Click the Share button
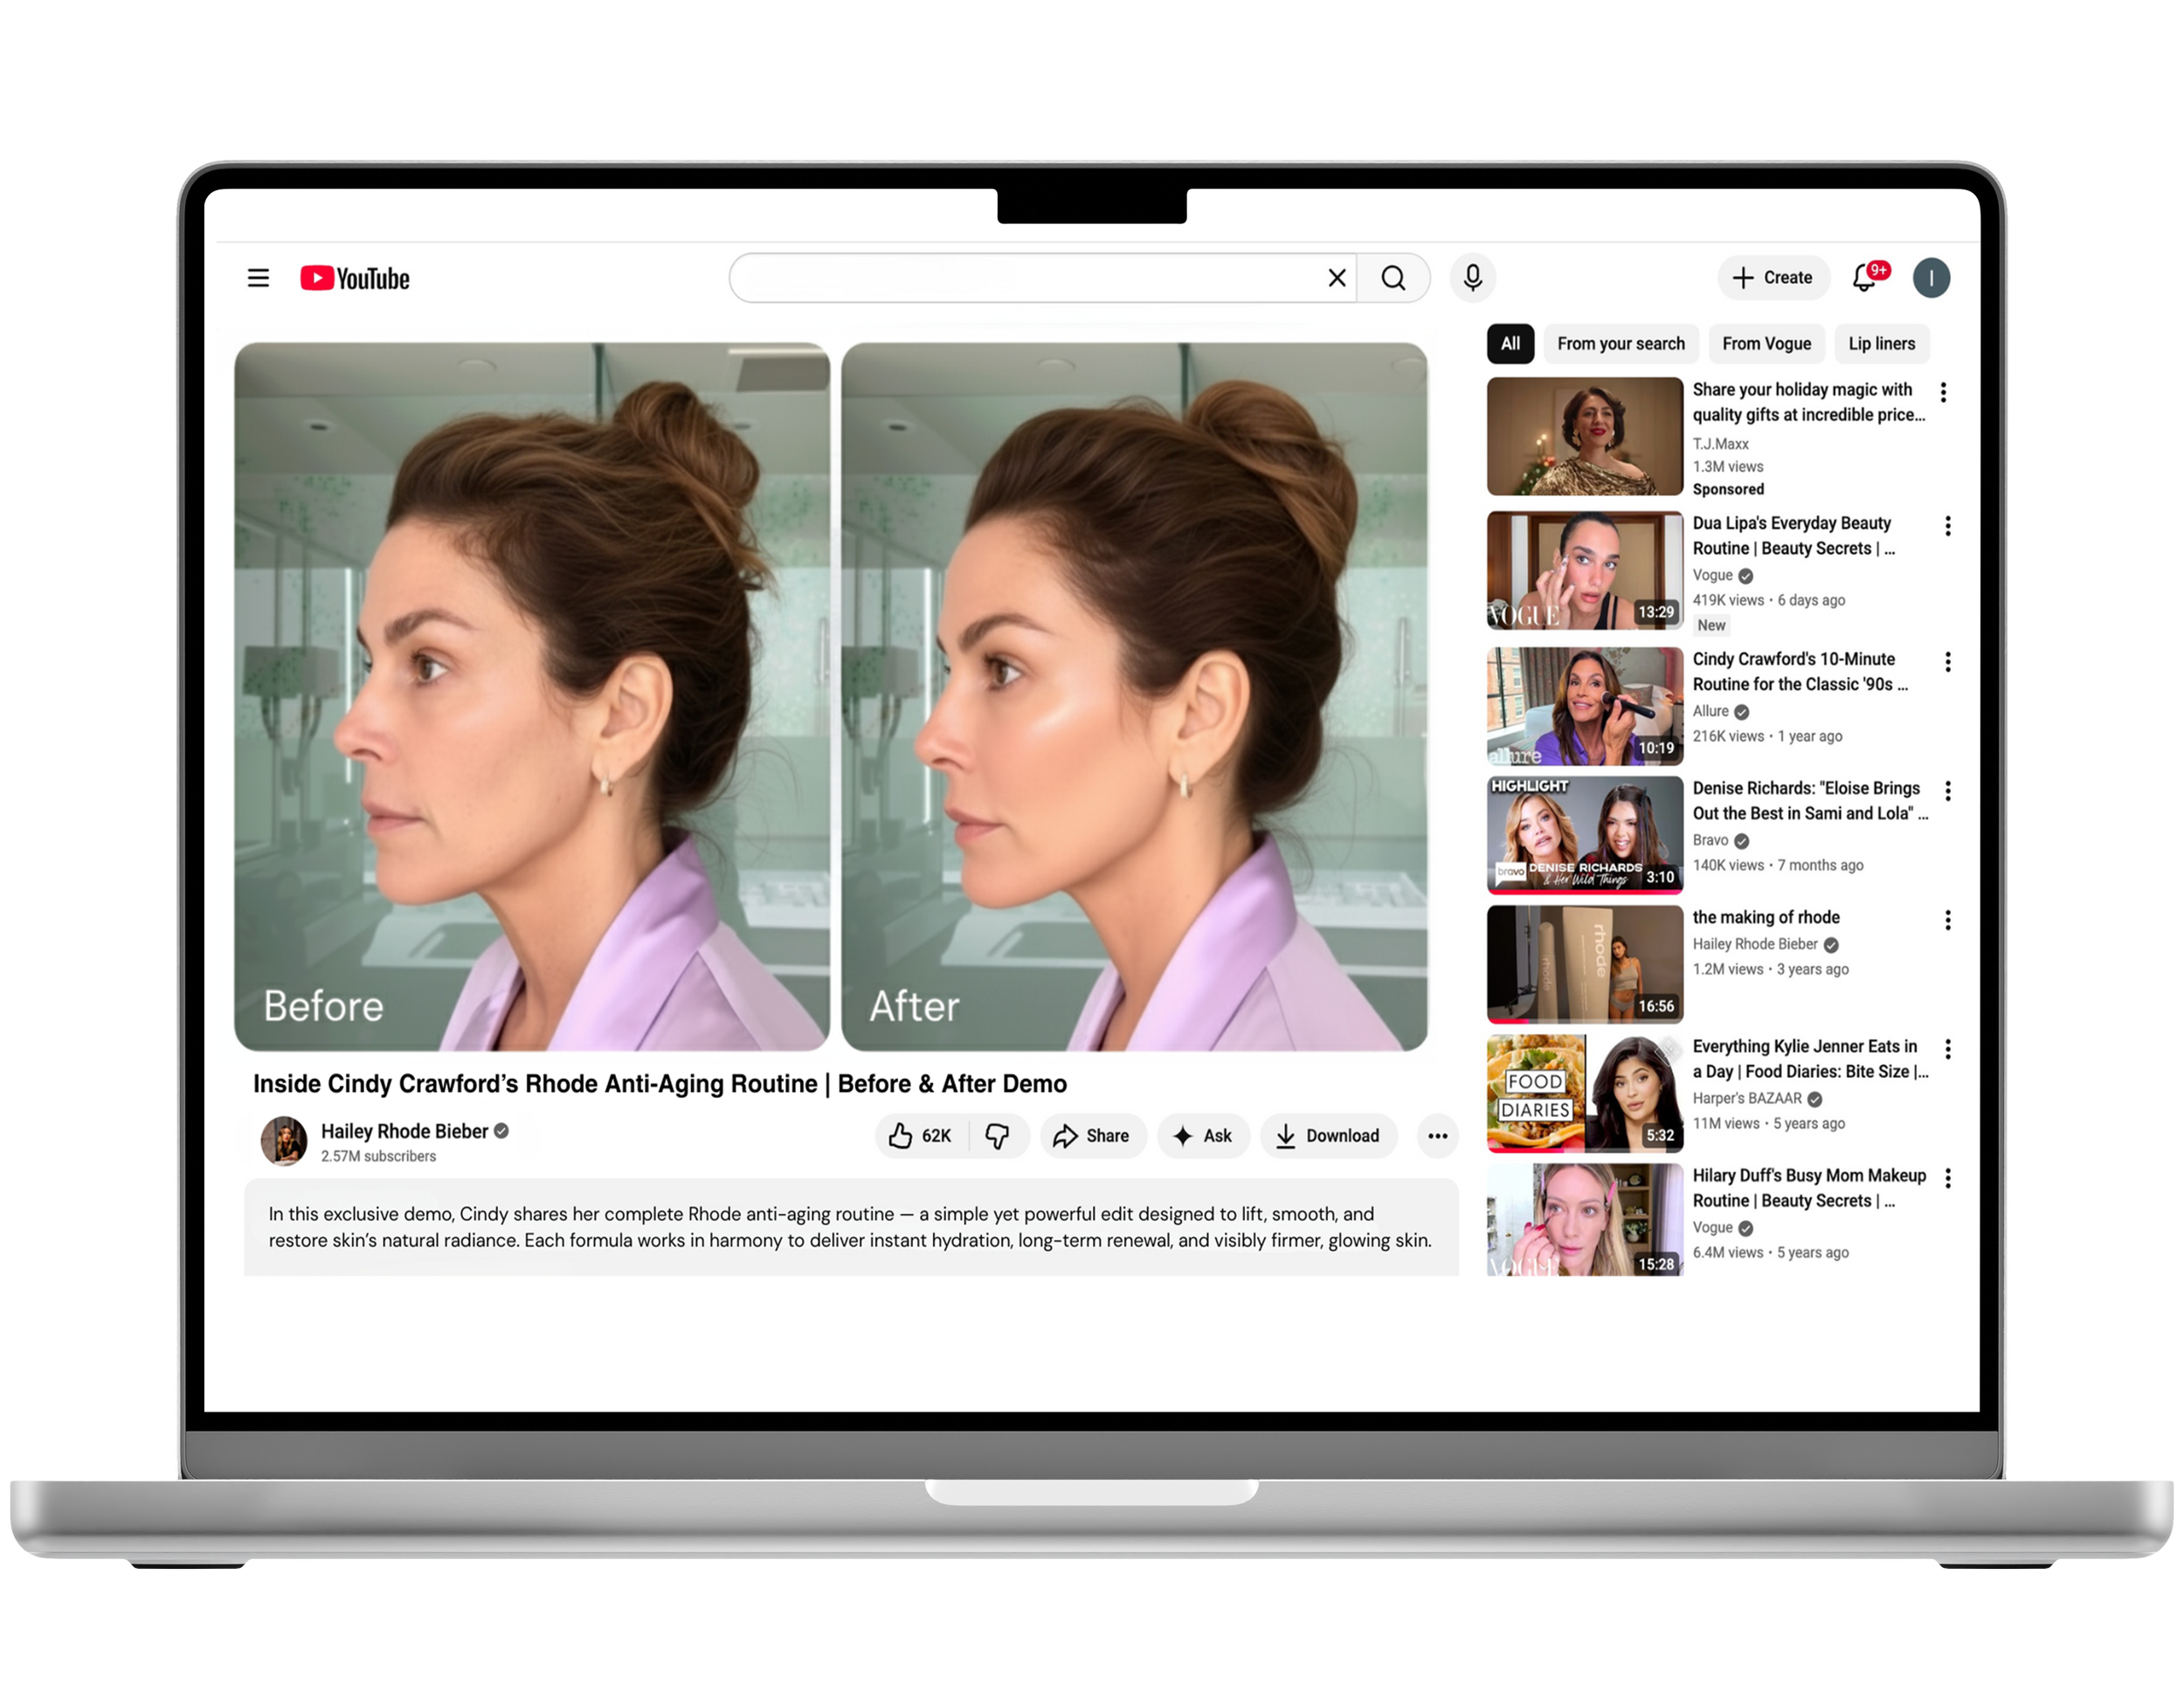The width and height of the screenshot is (2184, 1698). 1092,1135
